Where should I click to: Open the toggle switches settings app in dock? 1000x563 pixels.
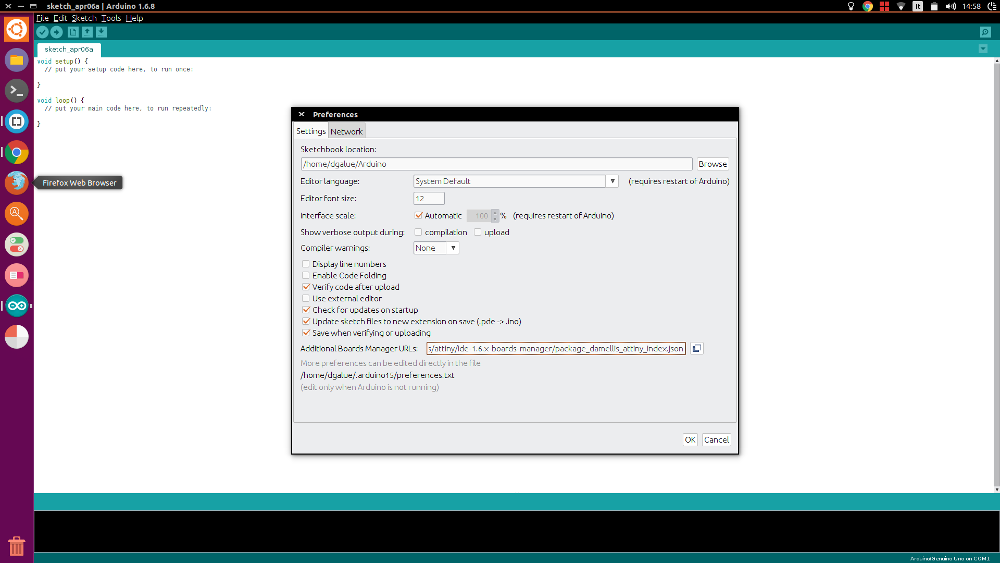17,244
